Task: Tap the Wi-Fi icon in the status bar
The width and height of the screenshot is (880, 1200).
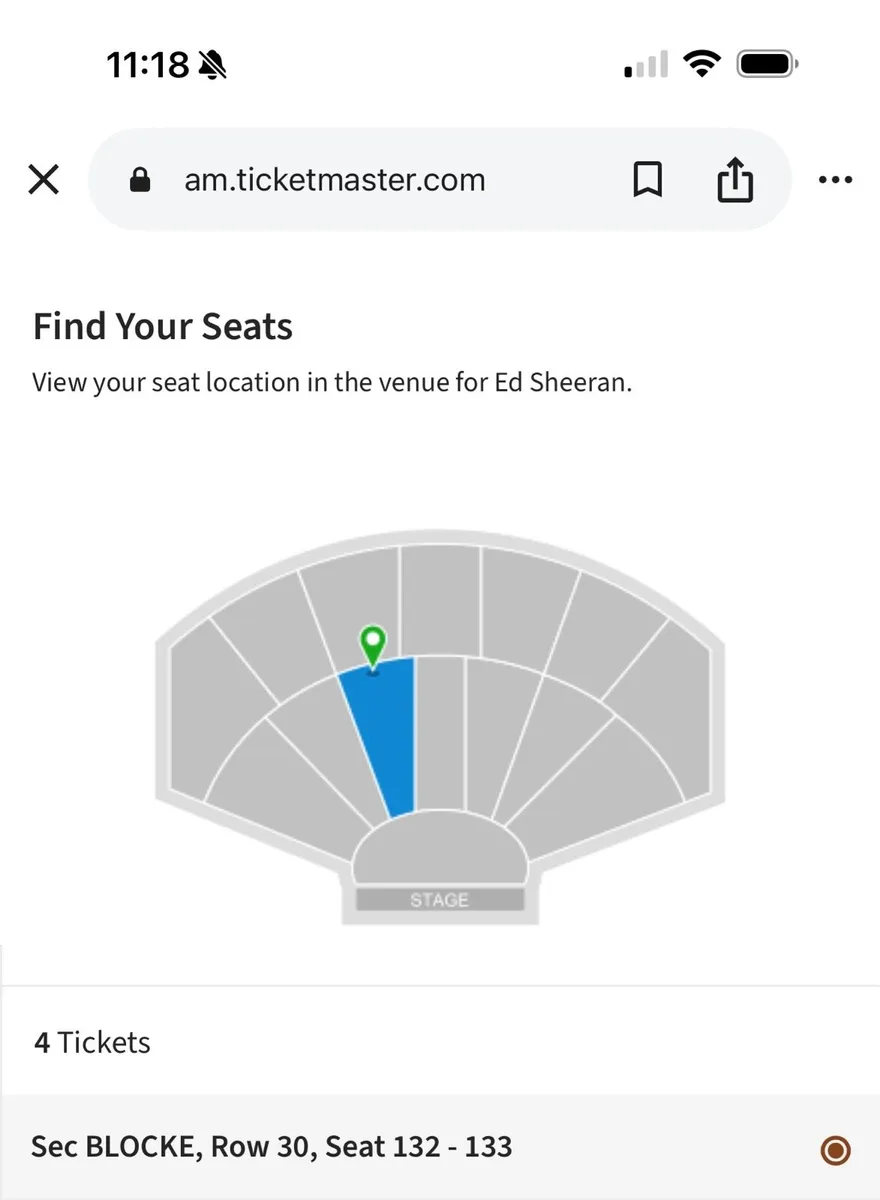Action: coord(703,63)
